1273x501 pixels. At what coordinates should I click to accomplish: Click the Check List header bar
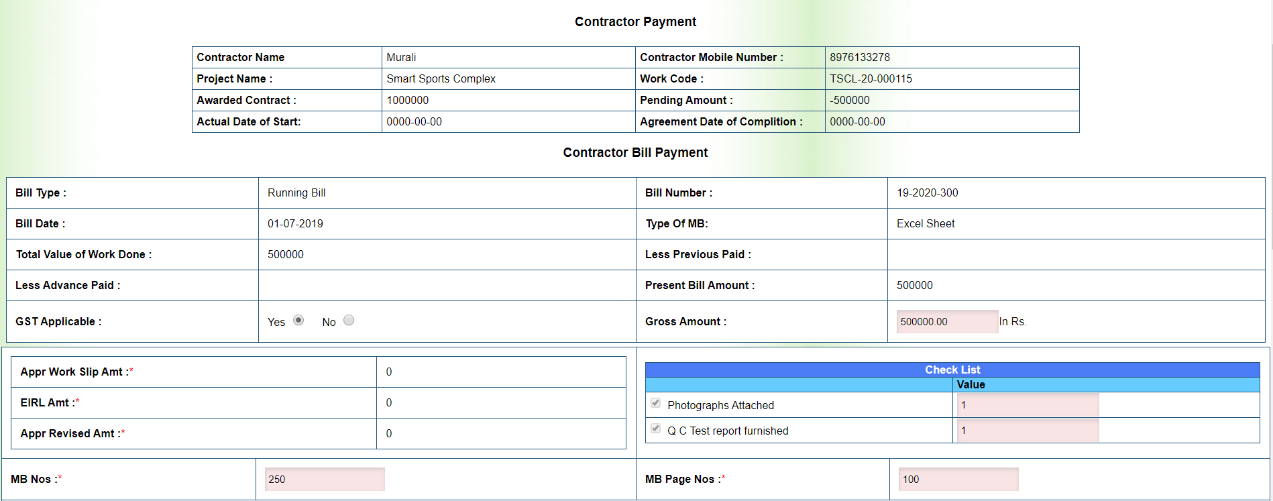952,370
